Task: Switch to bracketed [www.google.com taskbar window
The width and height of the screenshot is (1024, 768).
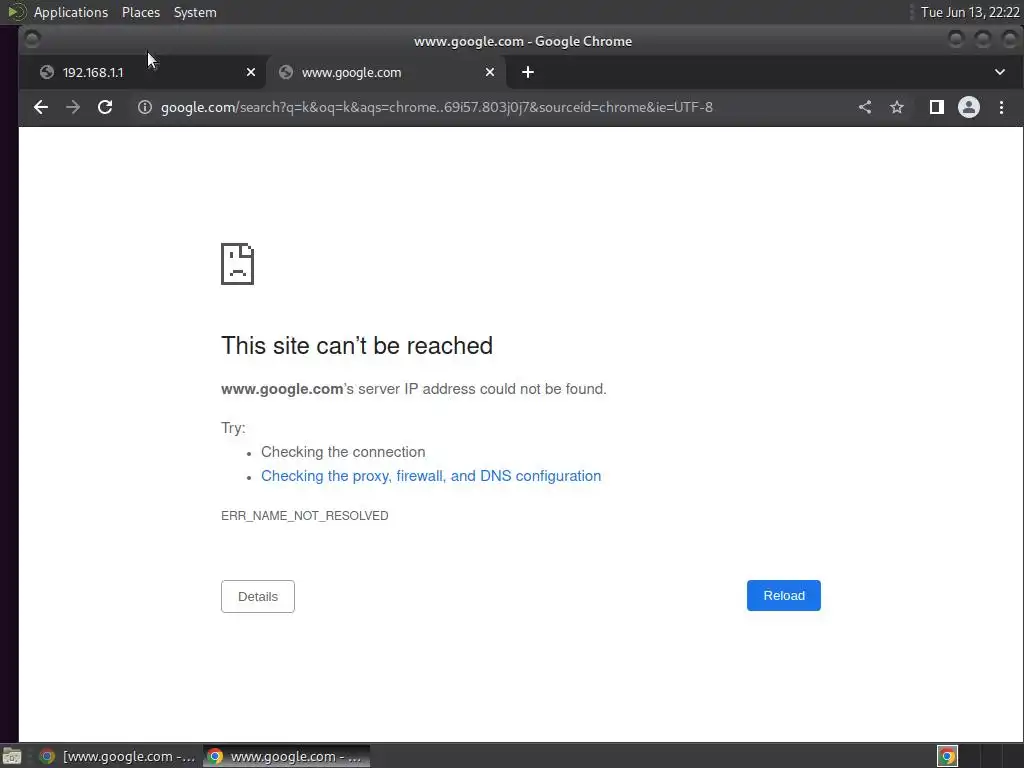Action: tap(118, 757)
